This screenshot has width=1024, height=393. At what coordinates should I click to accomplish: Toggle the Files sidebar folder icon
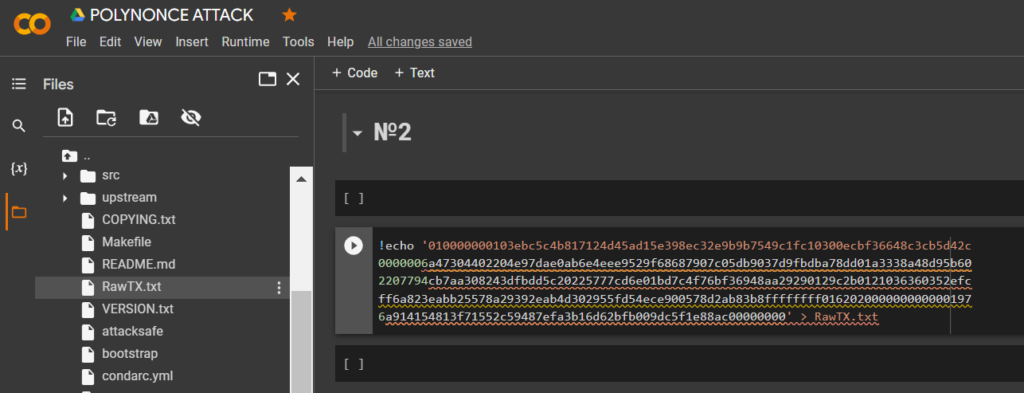[x=19, y=212]
